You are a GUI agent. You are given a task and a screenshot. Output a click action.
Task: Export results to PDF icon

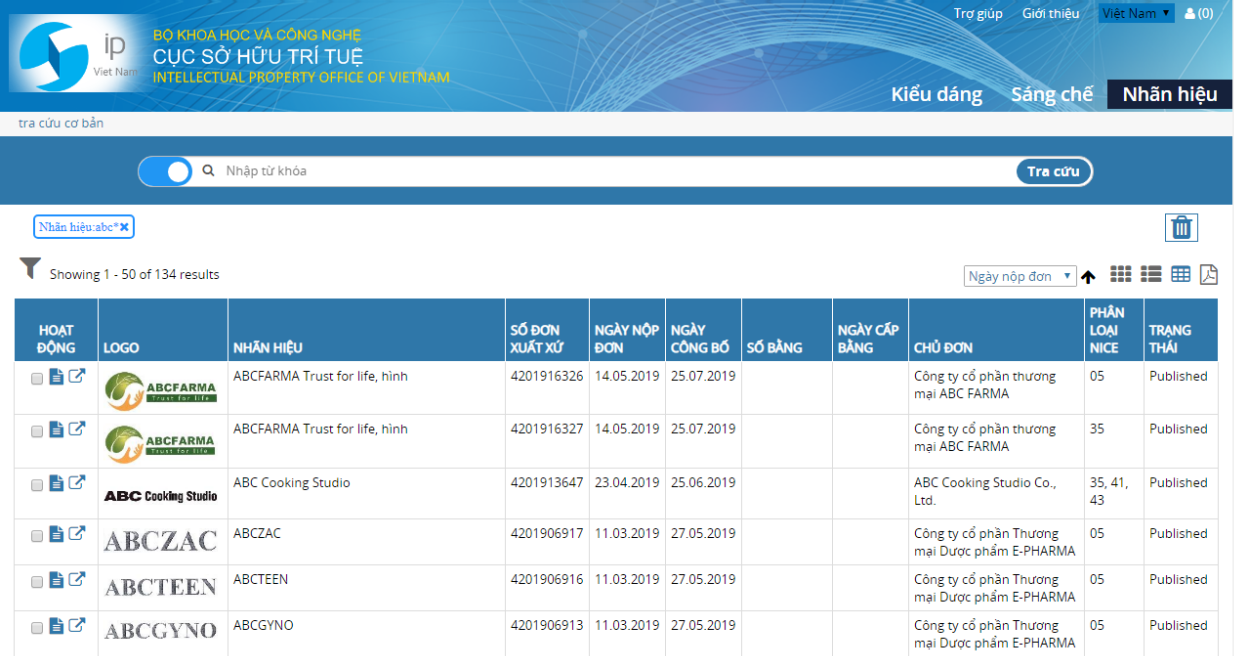click(x=1209, y=274)
